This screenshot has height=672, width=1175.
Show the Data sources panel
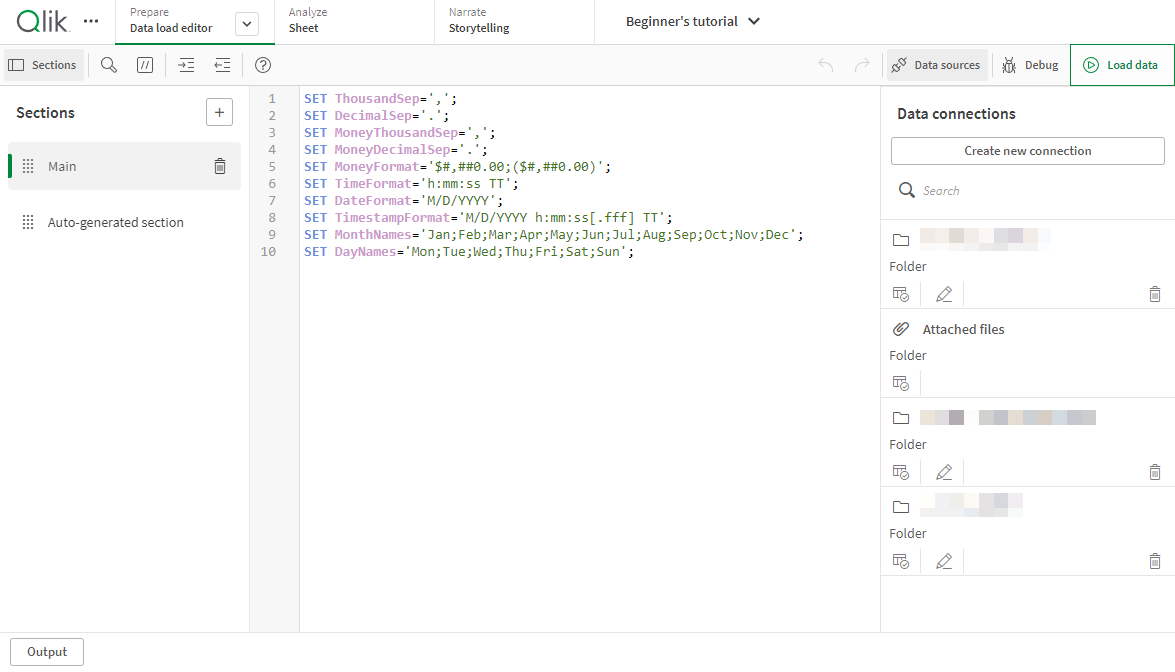(x=936, y=64)
